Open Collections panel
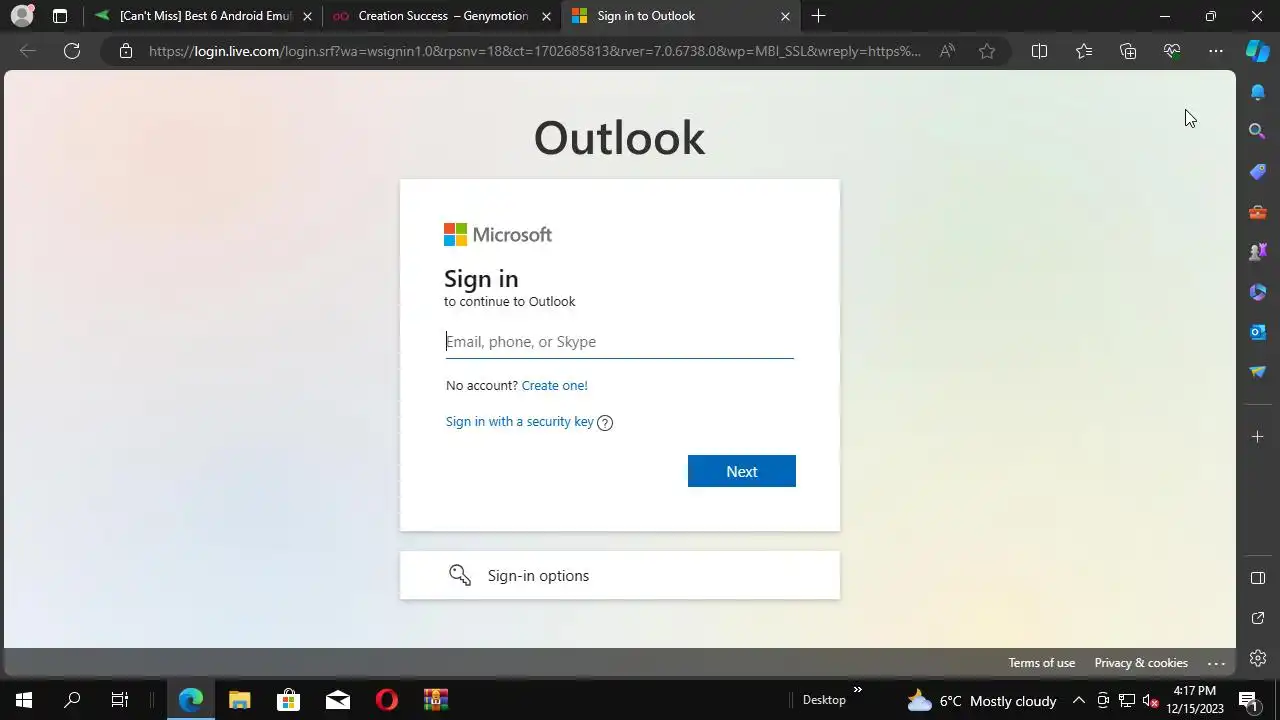1280x720 pixels. 1128,51
